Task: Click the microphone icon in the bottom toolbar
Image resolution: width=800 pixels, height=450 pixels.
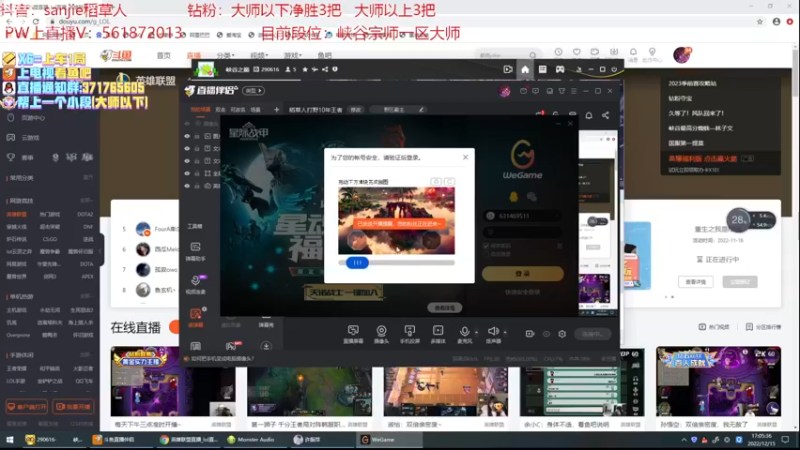Action: tap(464, 331)
